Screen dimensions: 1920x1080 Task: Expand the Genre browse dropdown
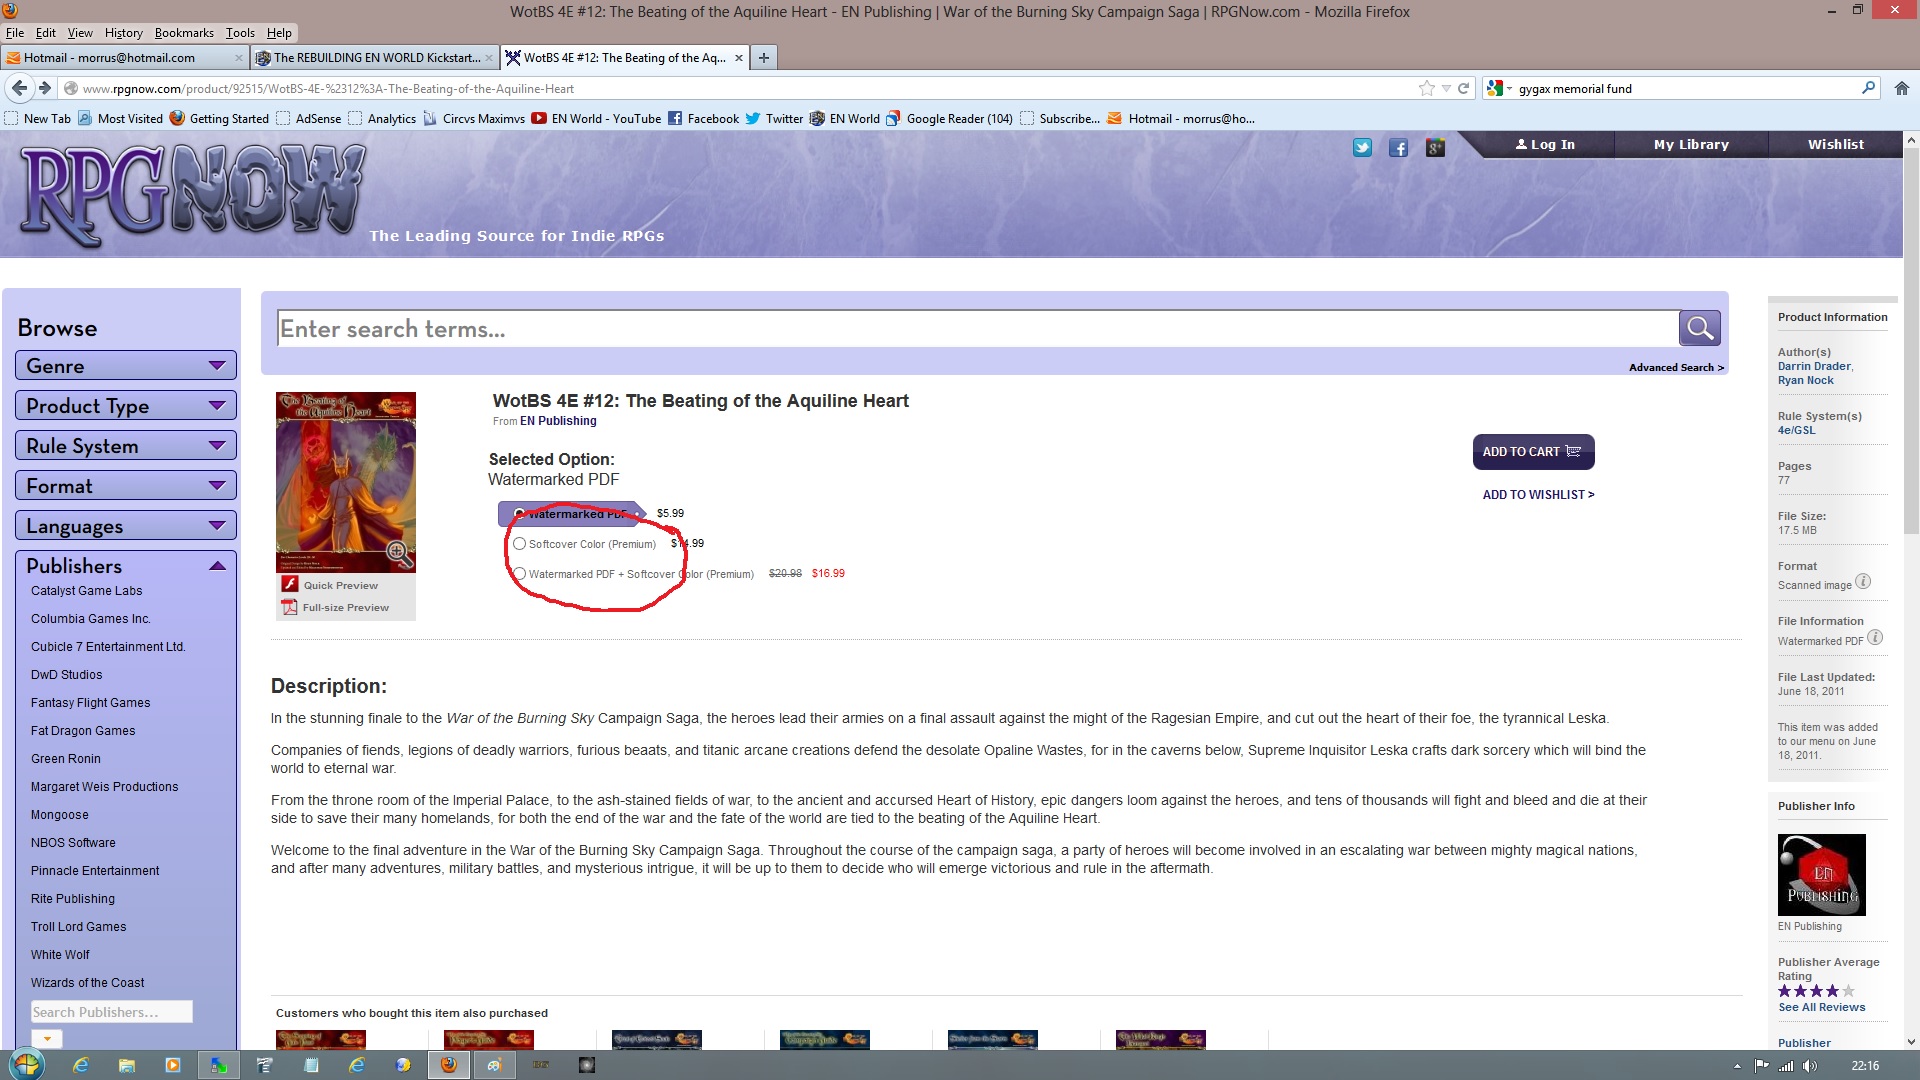[x=126, y=366]
